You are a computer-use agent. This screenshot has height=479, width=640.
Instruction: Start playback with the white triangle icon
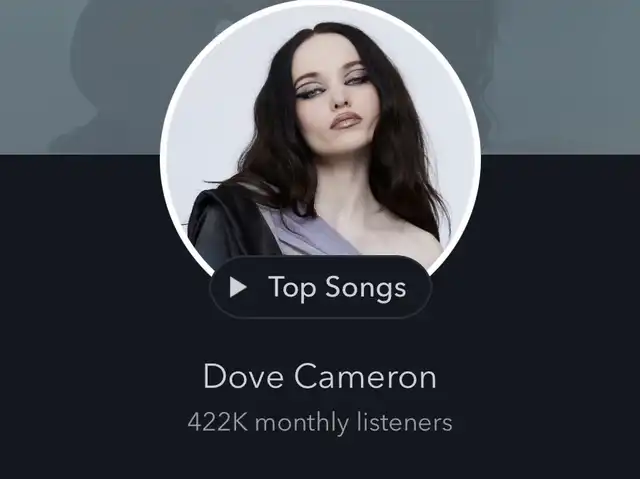[x=238, y=287]
